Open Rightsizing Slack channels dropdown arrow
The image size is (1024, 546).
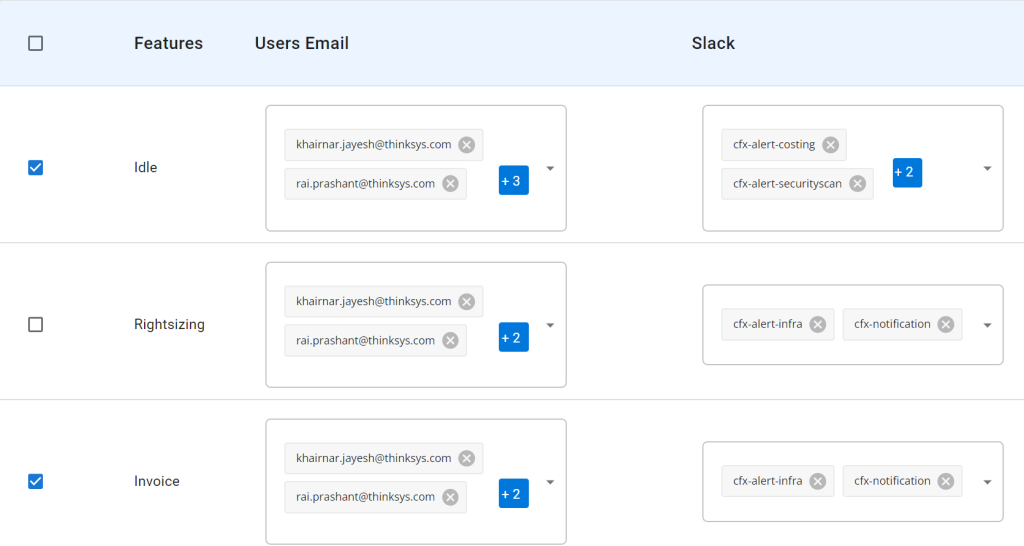987,325
